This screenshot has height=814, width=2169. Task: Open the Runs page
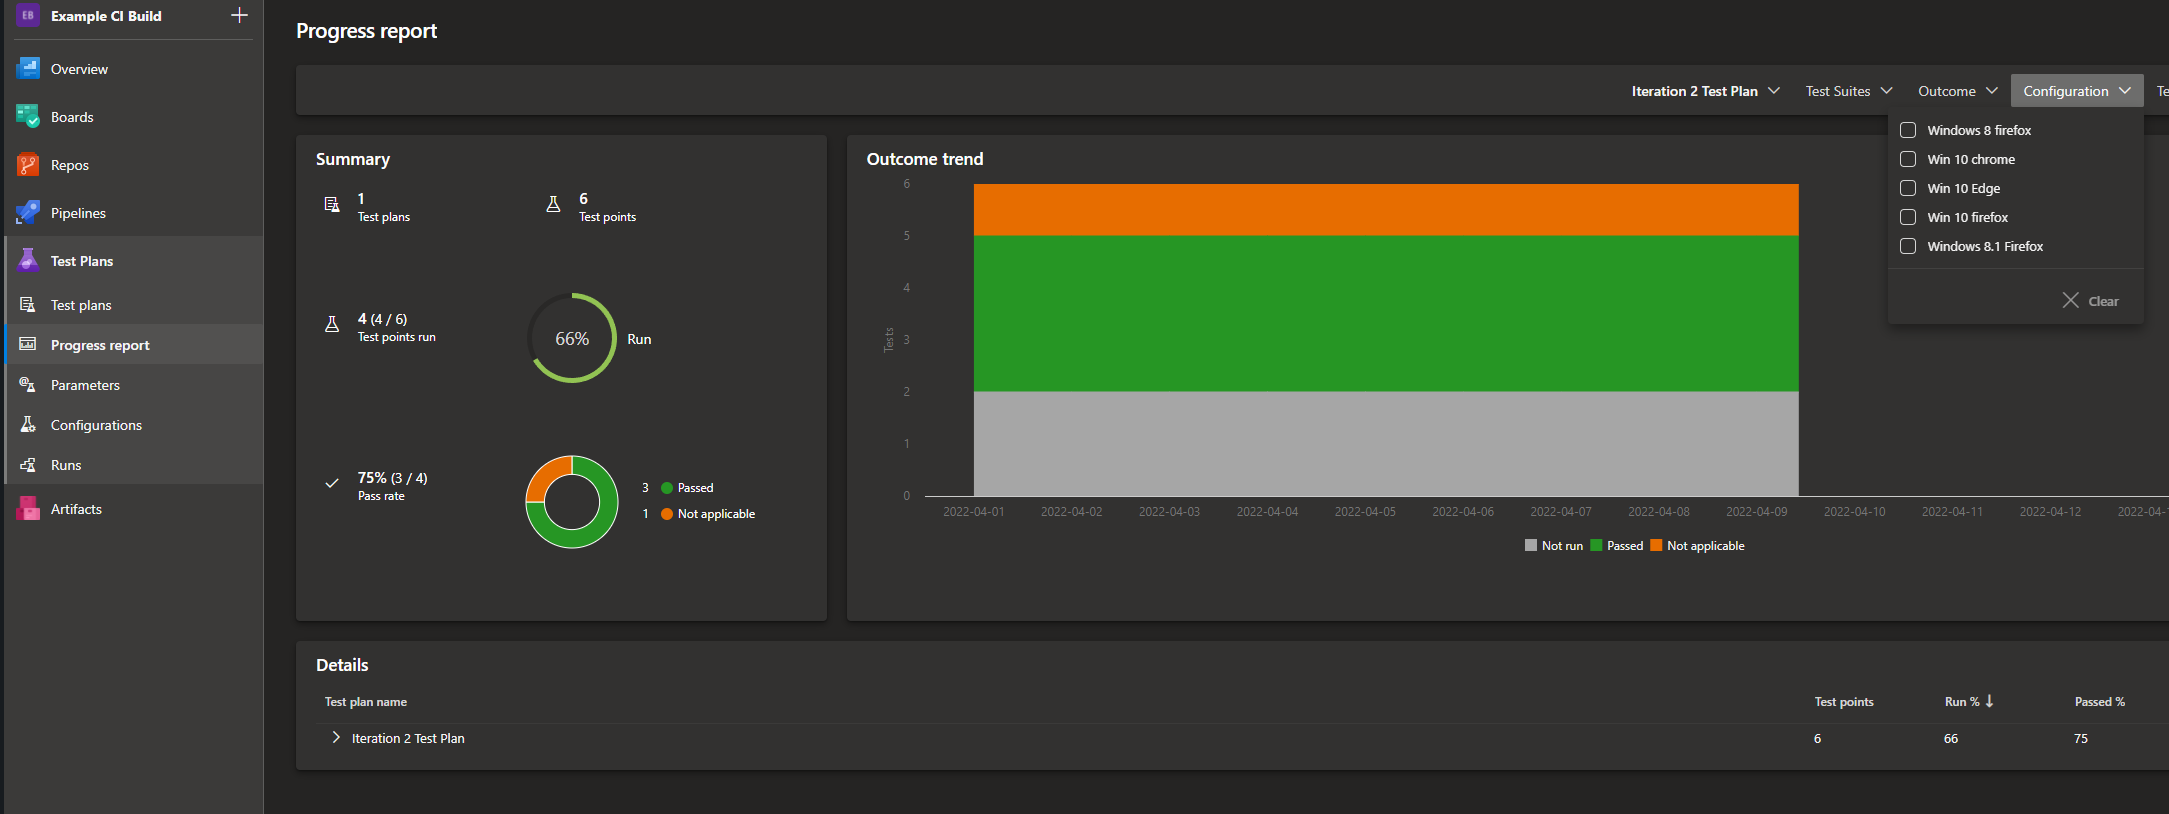(66, 465)
